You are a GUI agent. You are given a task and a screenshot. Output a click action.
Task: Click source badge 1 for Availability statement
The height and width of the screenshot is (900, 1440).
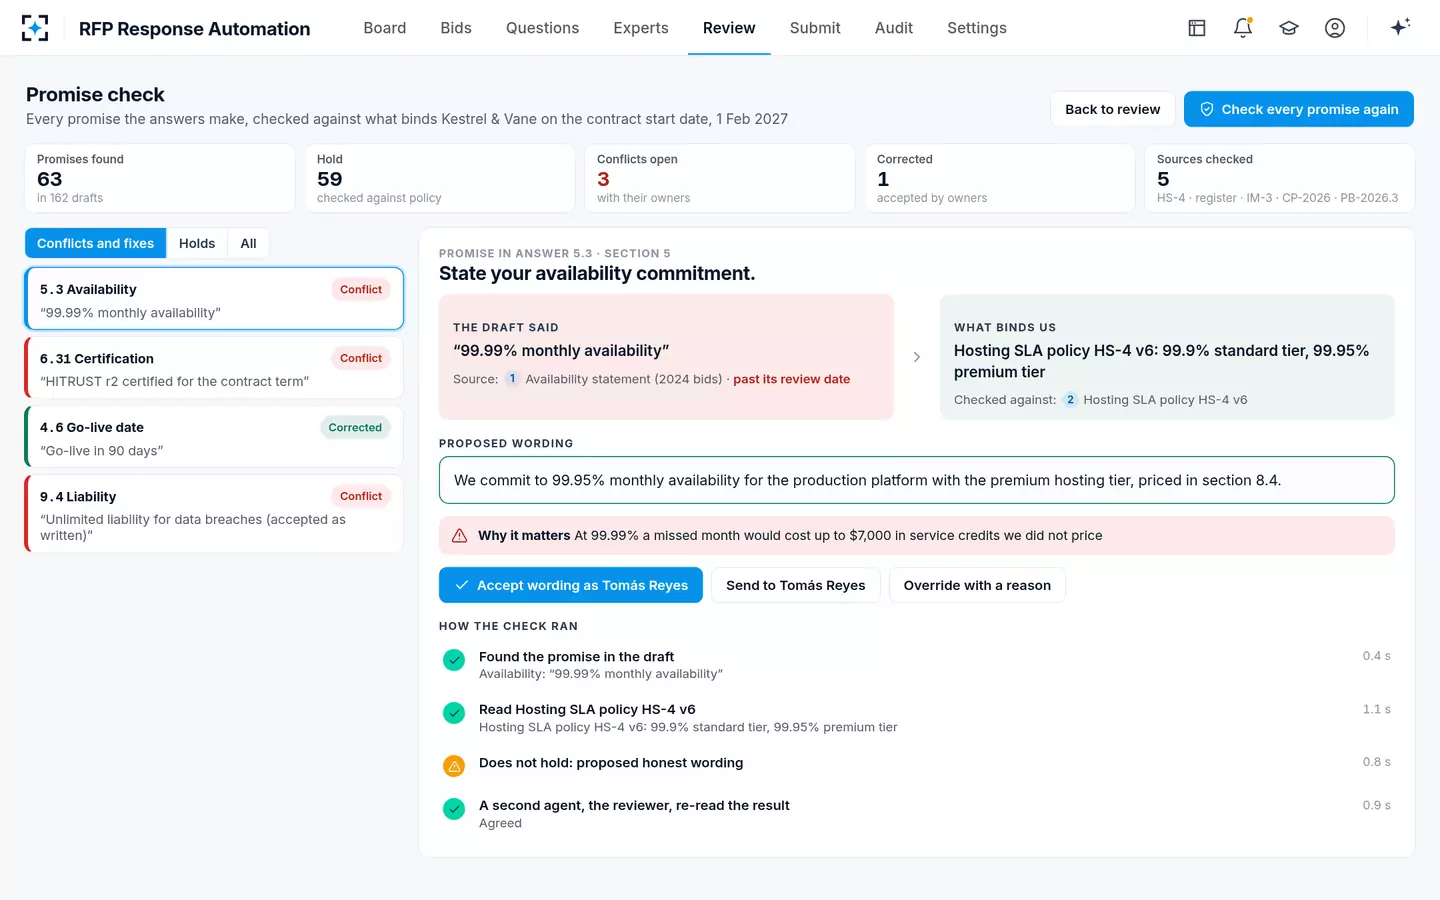coord(512,379)
